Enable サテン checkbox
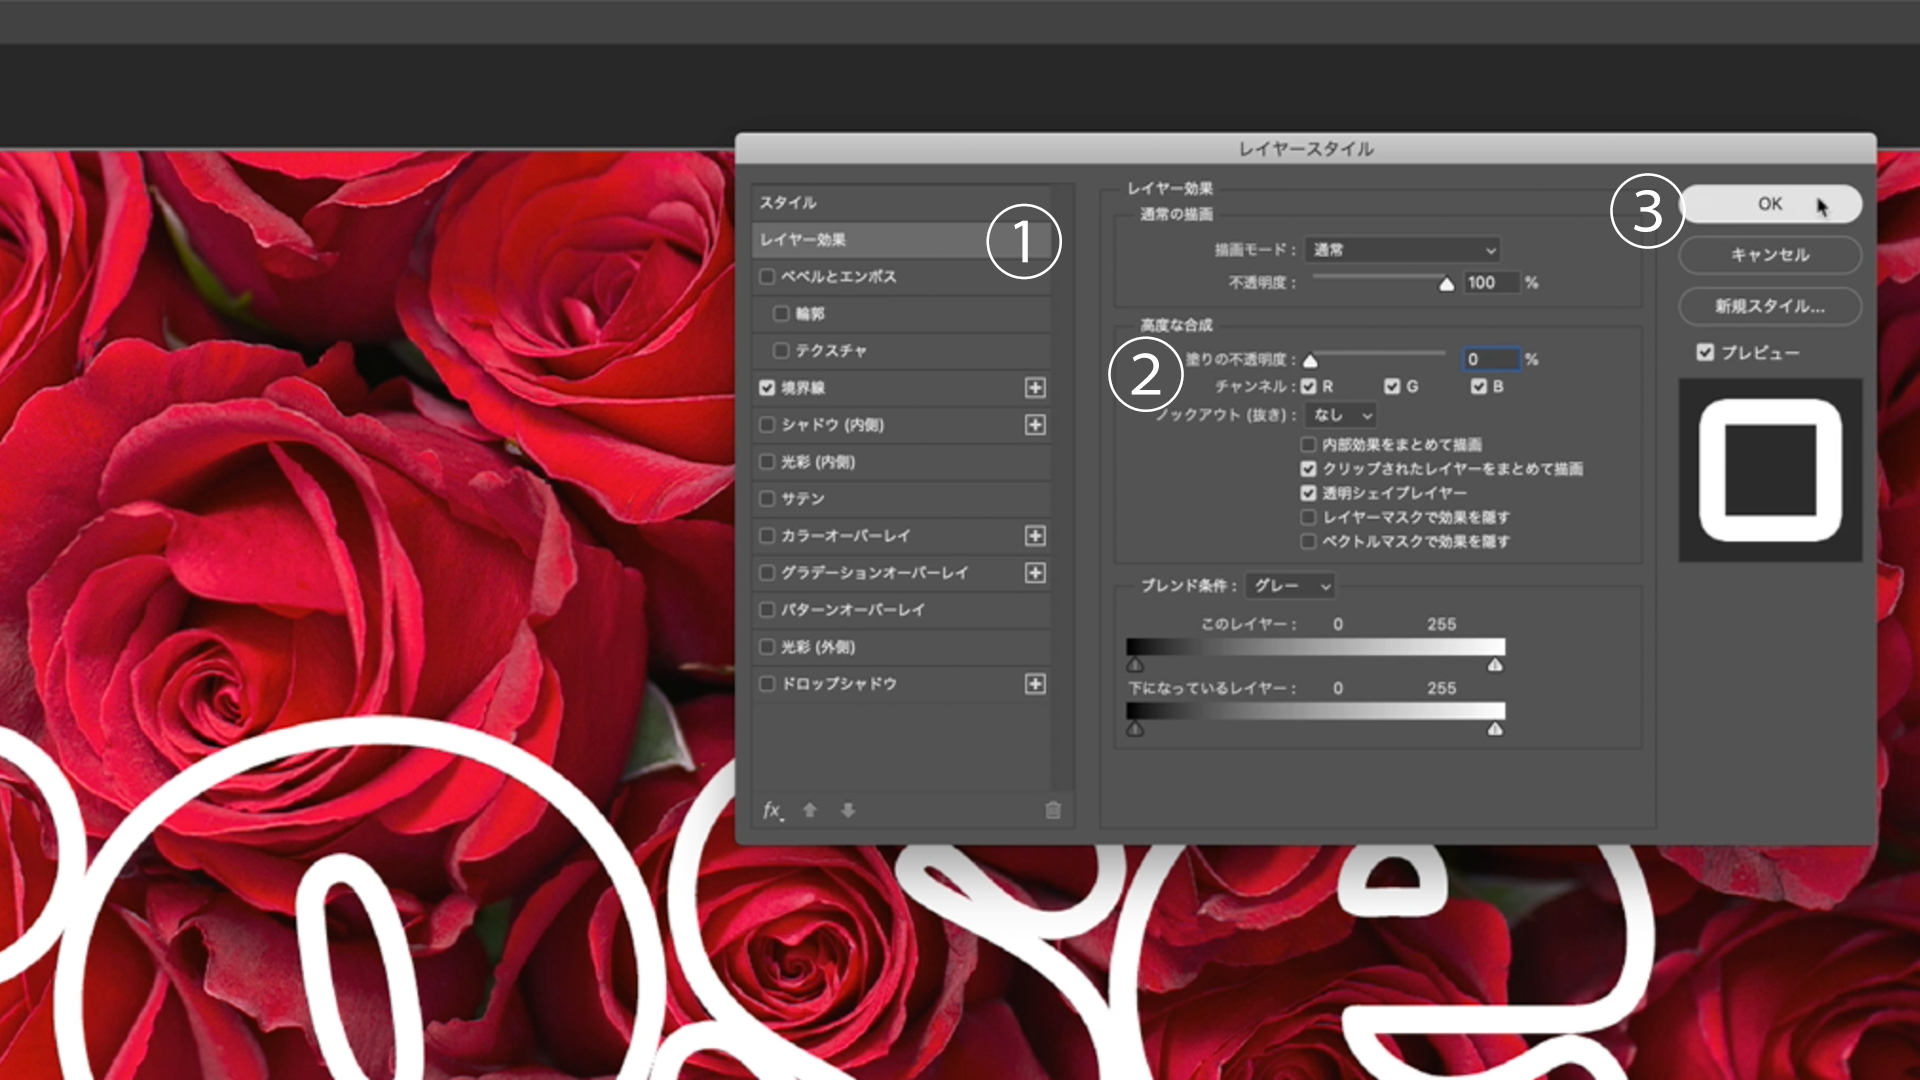The image size is (1920, 1080). (x=767, y=499)
